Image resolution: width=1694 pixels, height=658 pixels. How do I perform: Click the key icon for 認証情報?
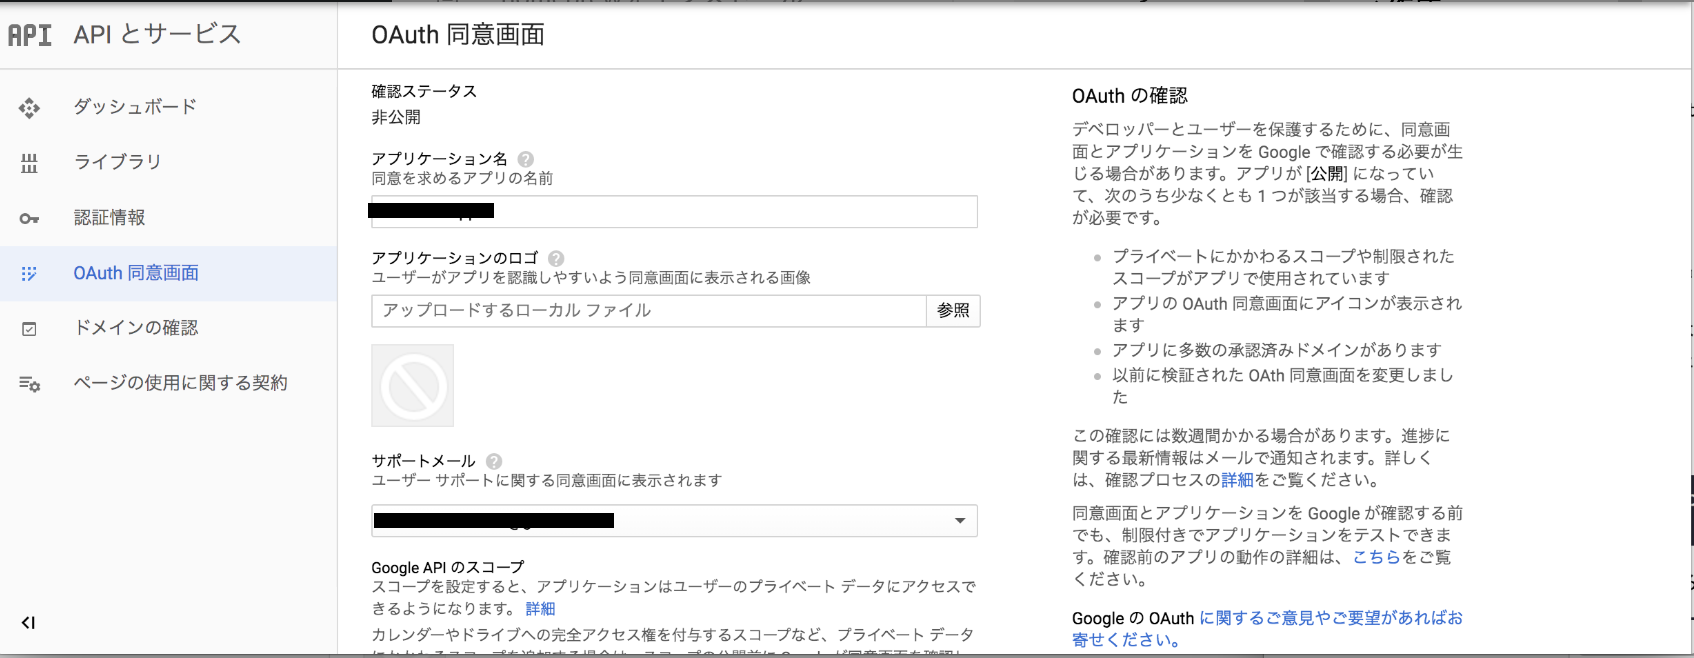(x=29, y=218)
